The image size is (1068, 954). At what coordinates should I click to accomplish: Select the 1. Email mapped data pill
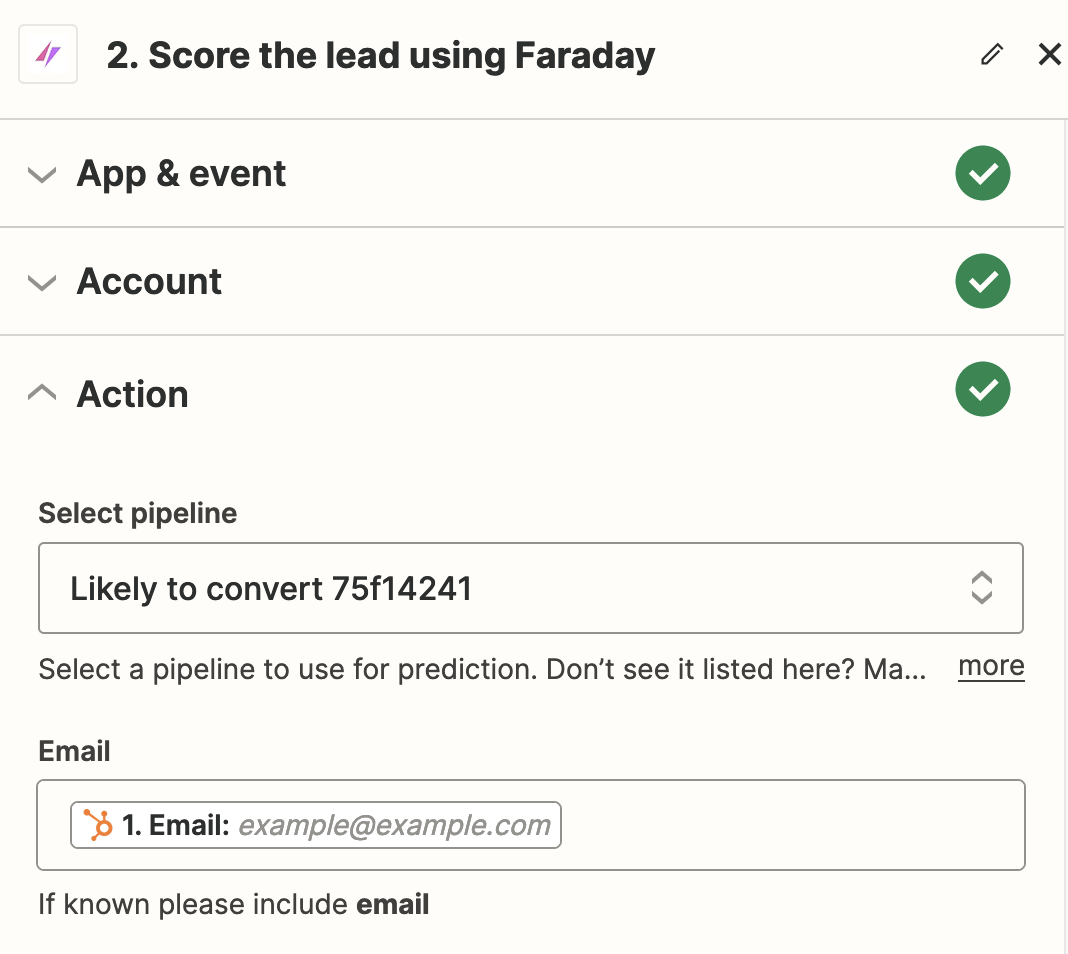click(x=315, y=824)
